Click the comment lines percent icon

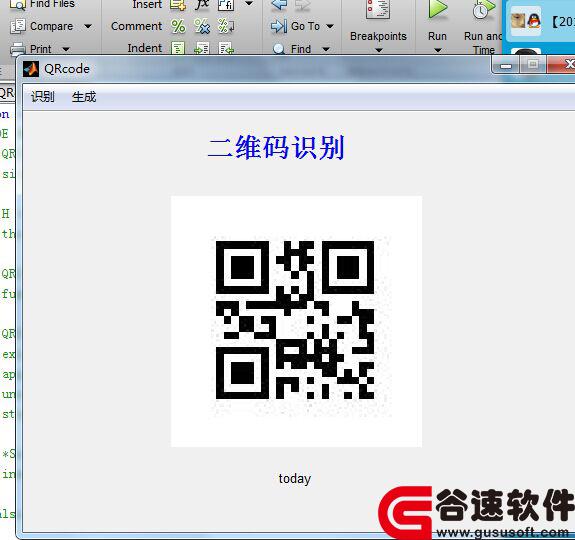pyautogui.click(x=178, y=26)
